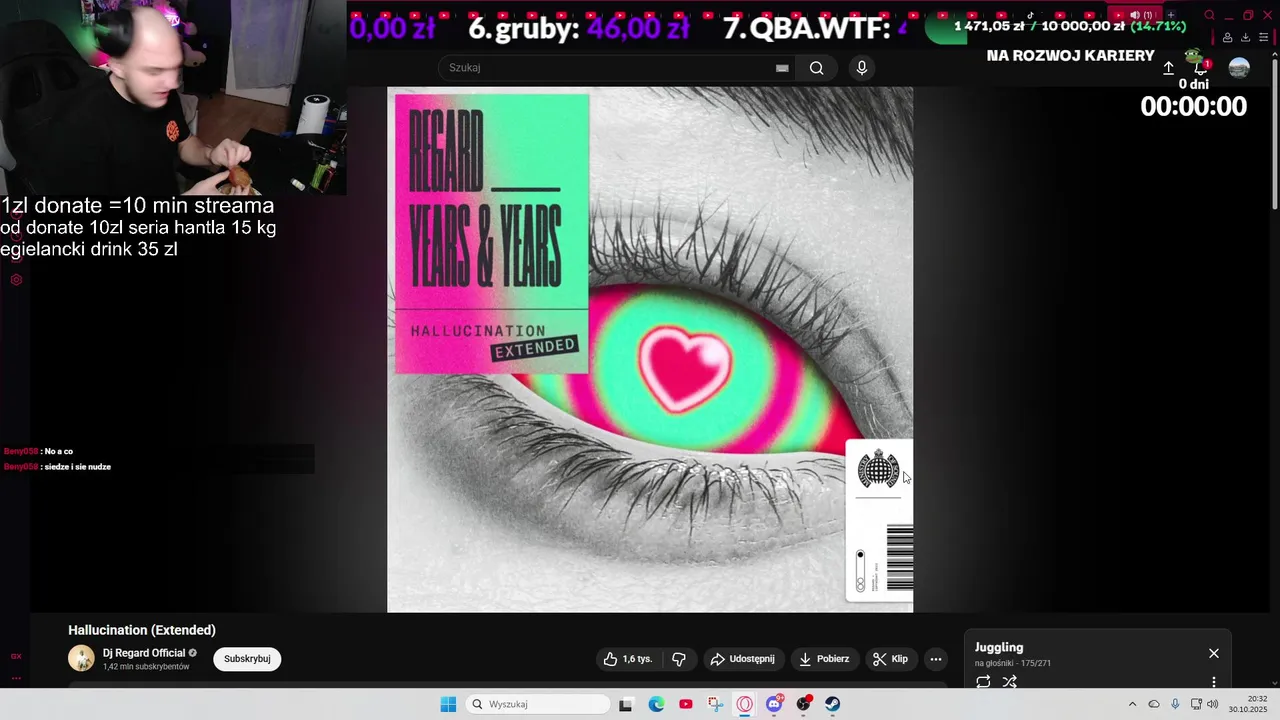Like the video with thumbs-up button

pyautogui.click(x=627, y=659)
